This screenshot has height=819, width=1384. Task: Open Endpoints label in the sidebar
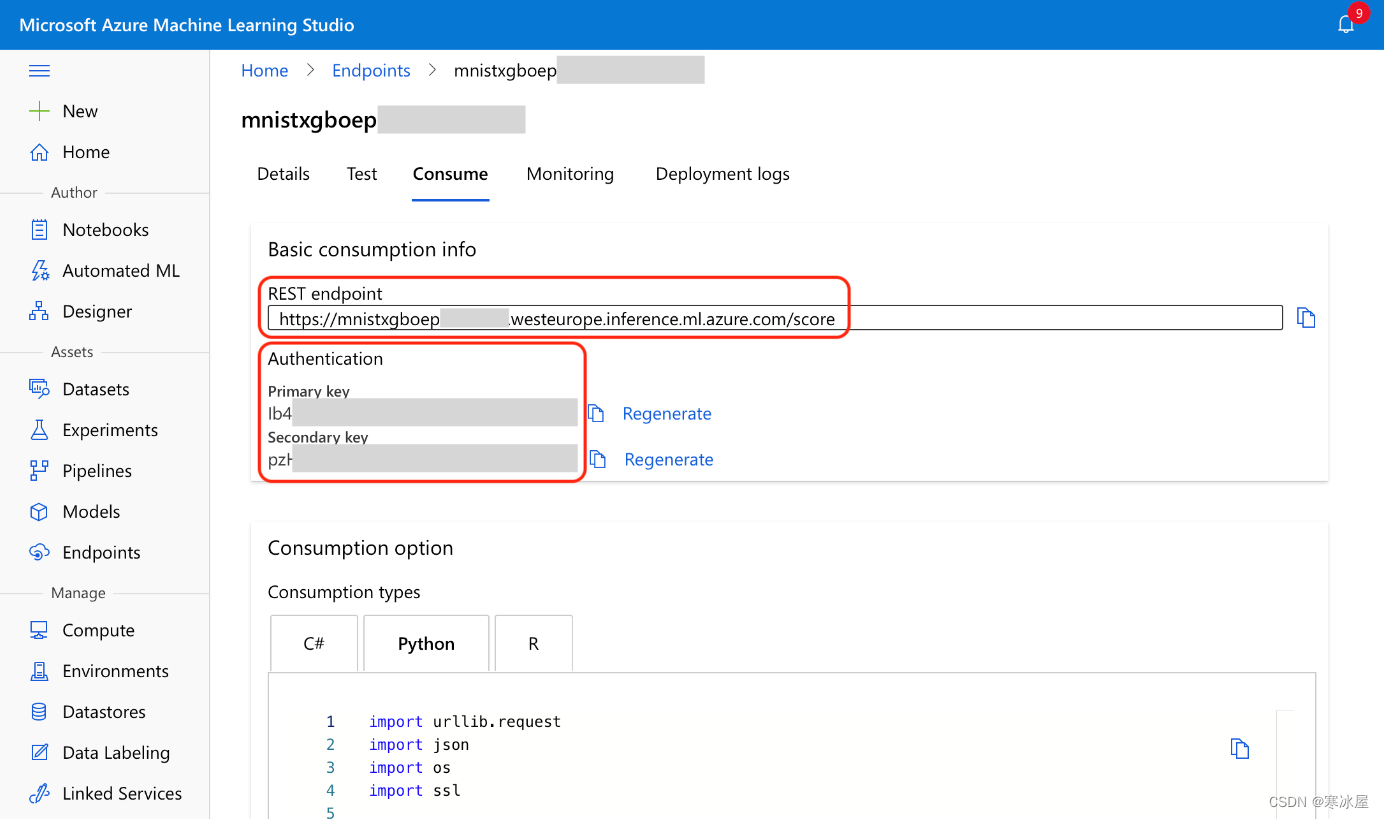coord(101,553)
